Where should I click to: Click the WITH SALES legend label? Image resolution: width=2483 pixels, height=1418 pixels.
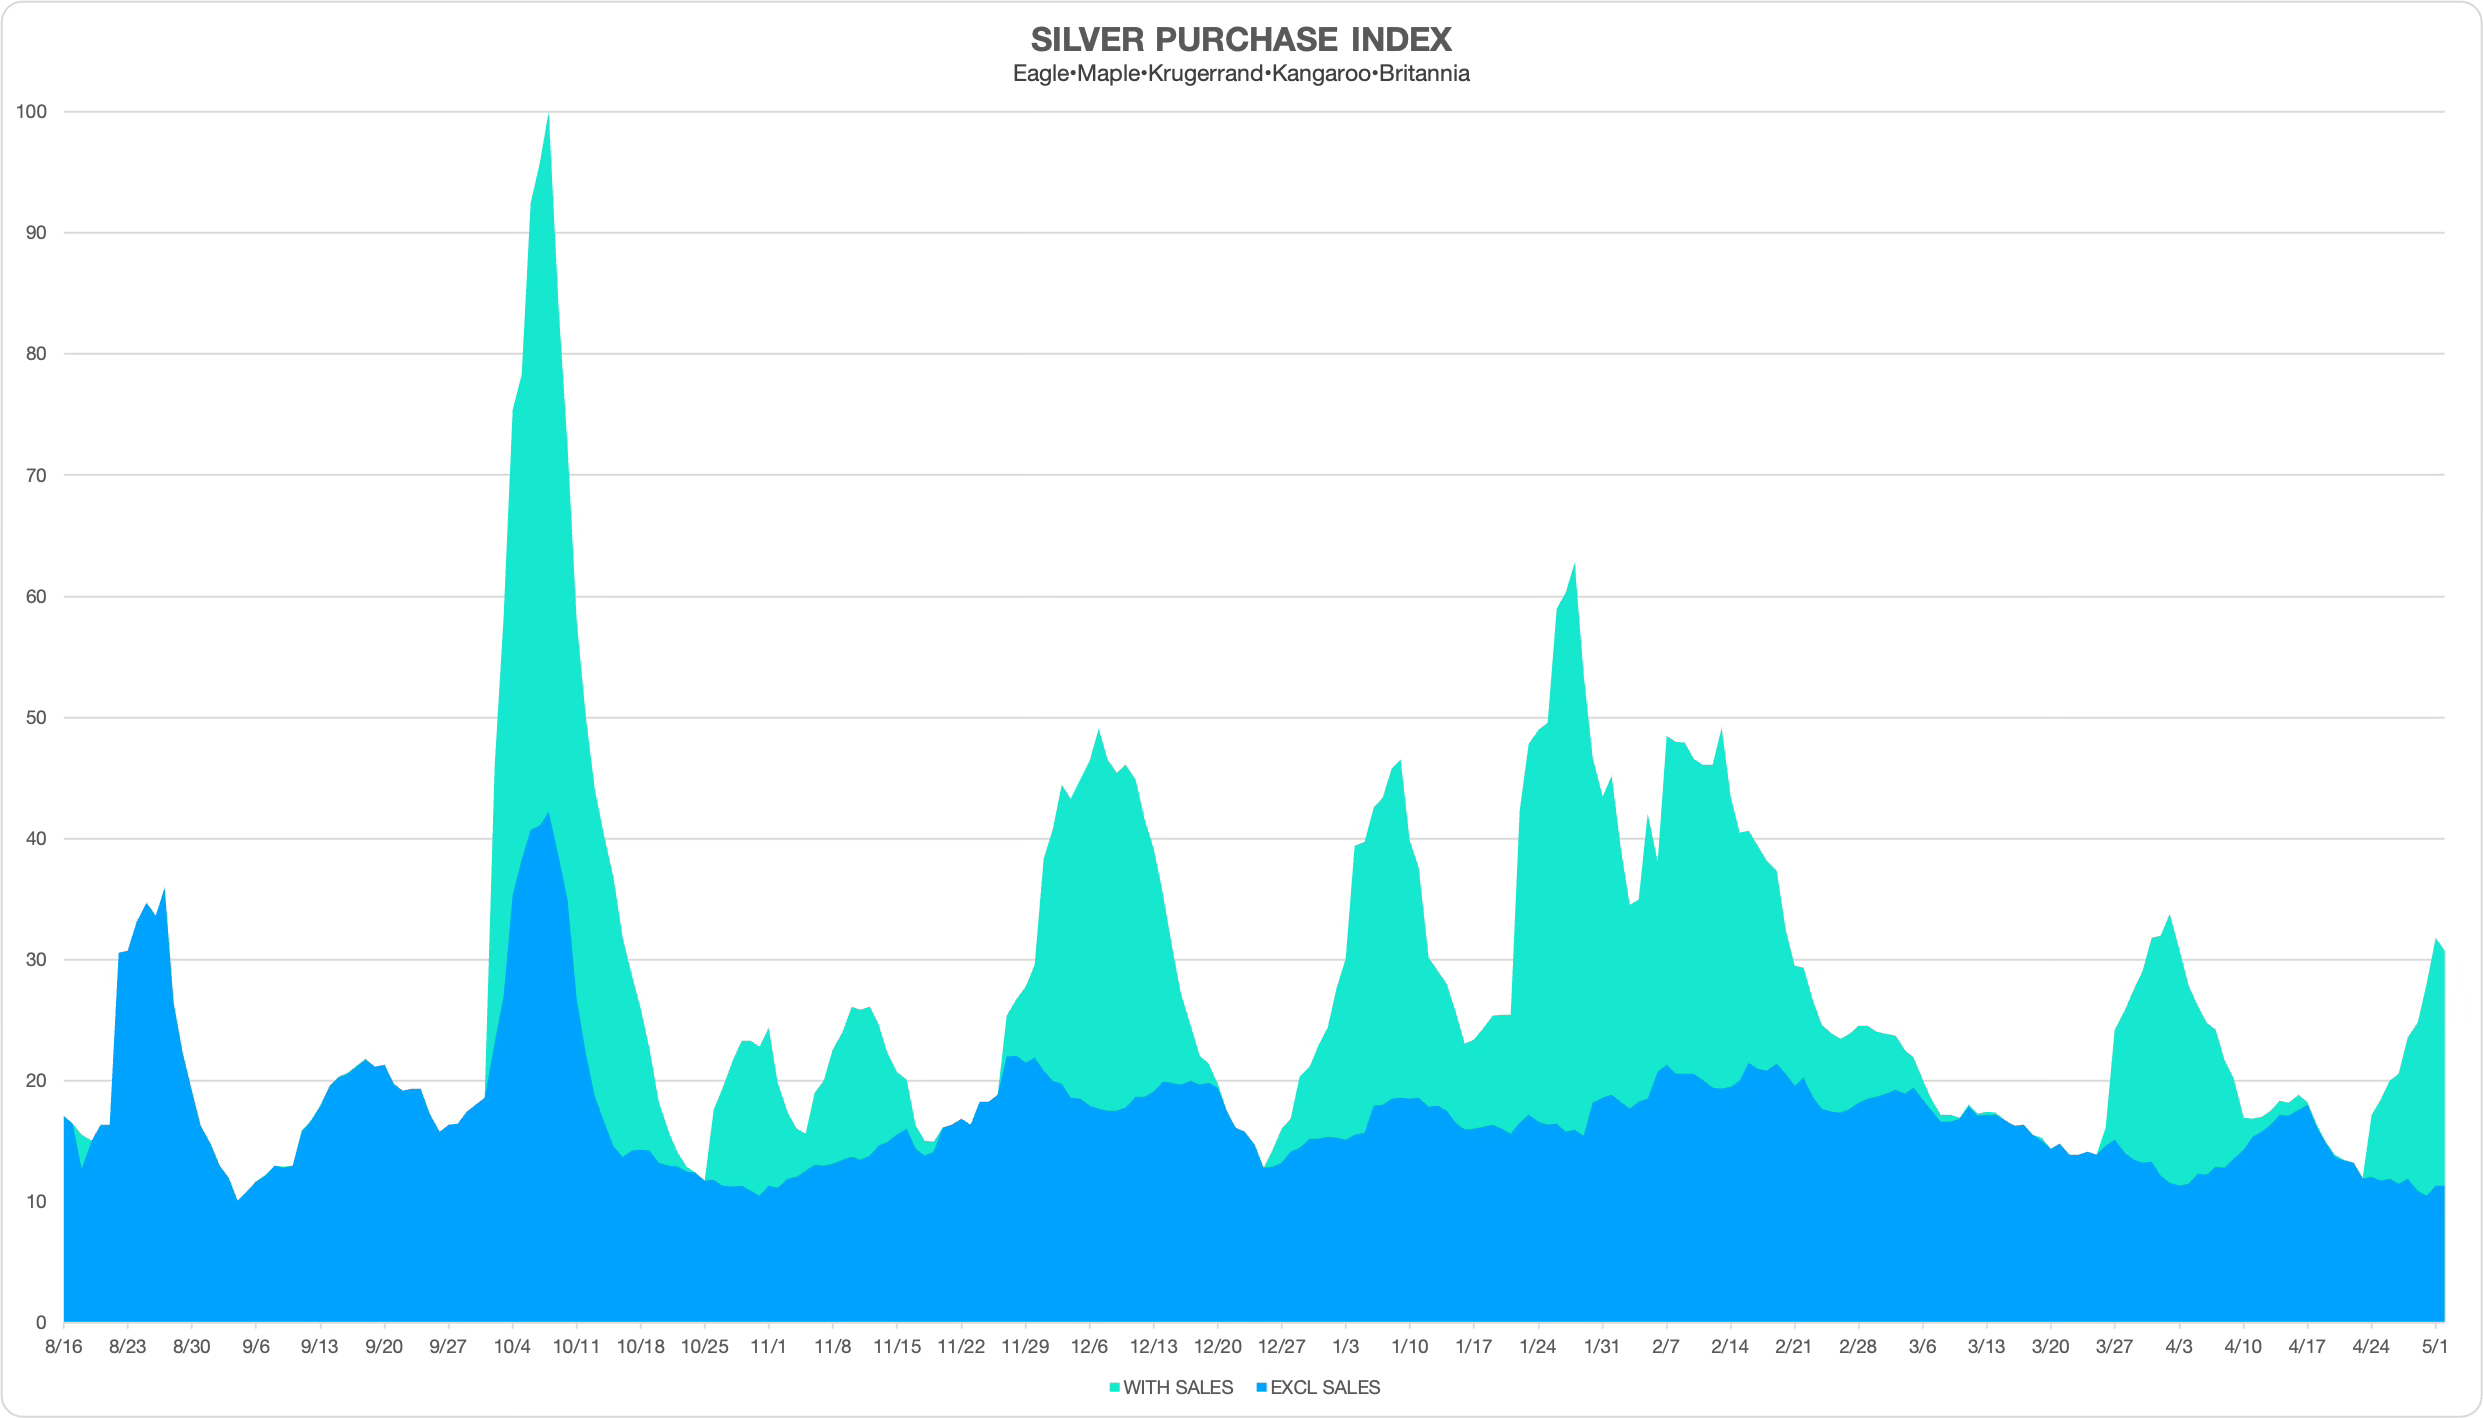click(x=1178, y=1388)
